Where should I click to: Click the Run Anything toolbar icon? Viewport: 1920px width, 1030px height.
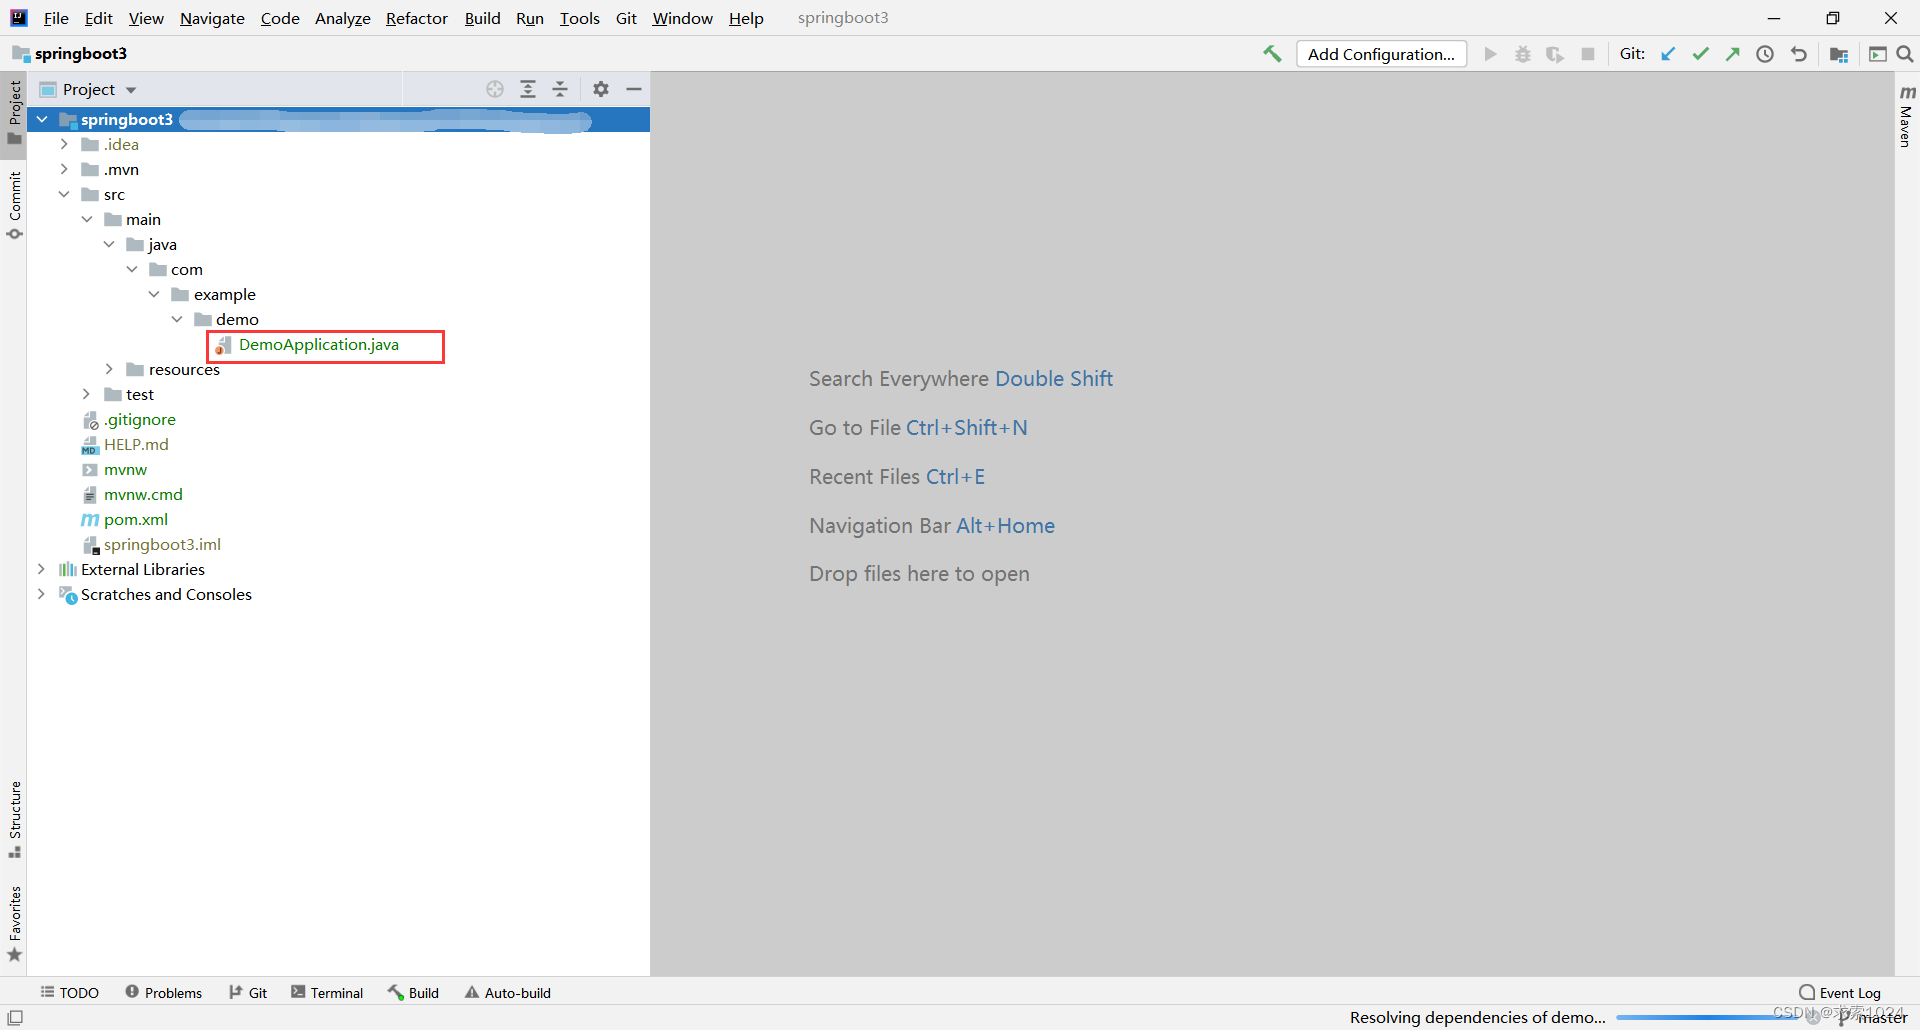click(x=1877, y=54)
